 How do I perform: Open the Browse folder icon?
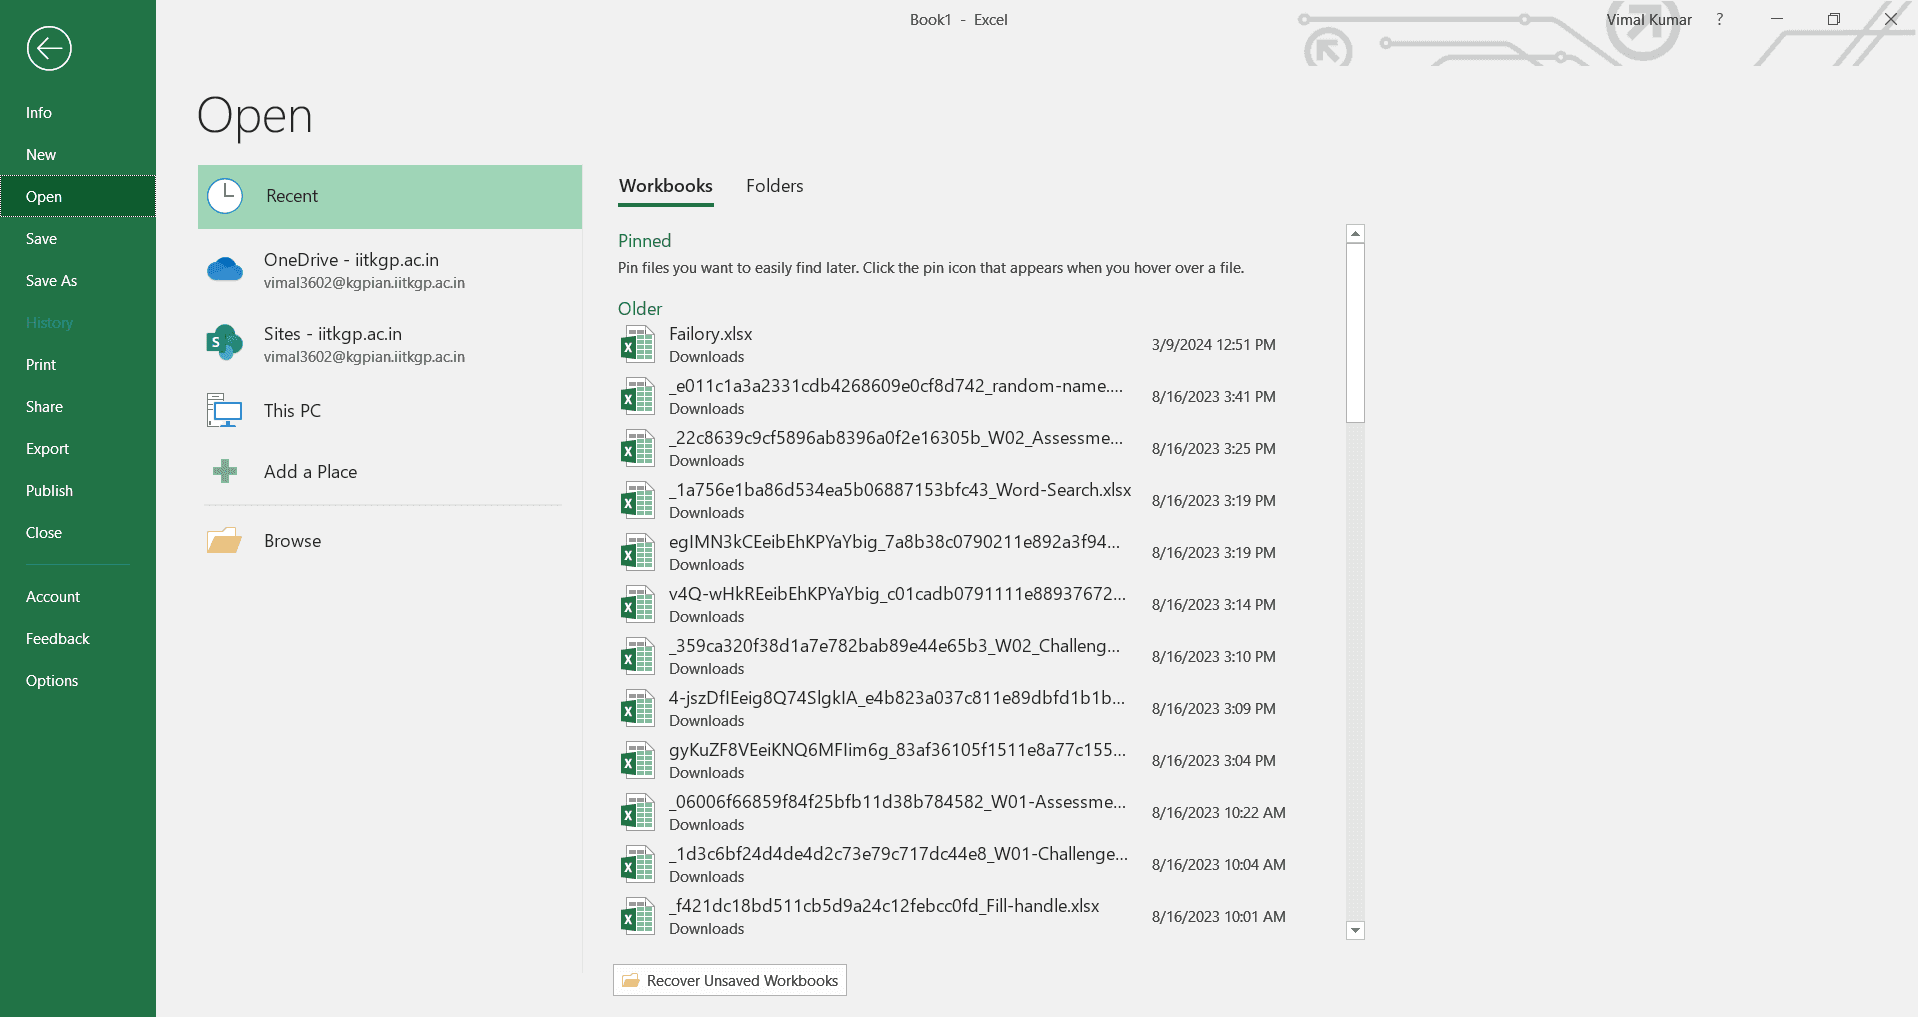pyautogui.click(x=225, y=540)
